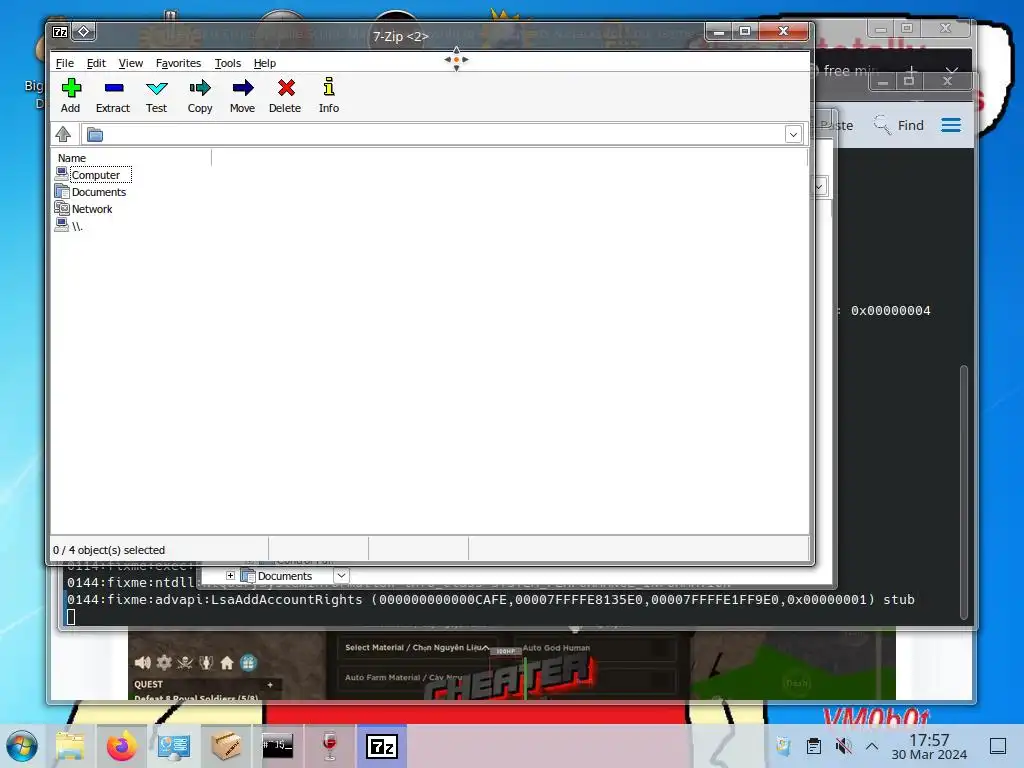This screenshot has width=1024, height=768.
Task: Switch to the terminal taskbar item
Action: click(278, 745)
